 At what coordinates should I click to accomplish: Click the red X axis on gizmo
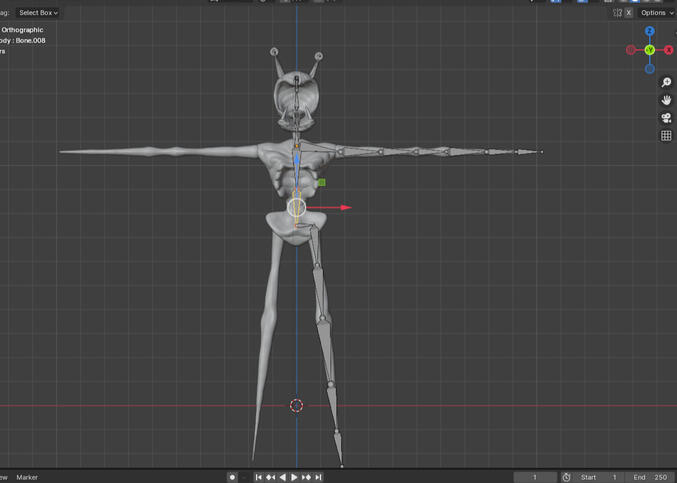coord(668,50)
